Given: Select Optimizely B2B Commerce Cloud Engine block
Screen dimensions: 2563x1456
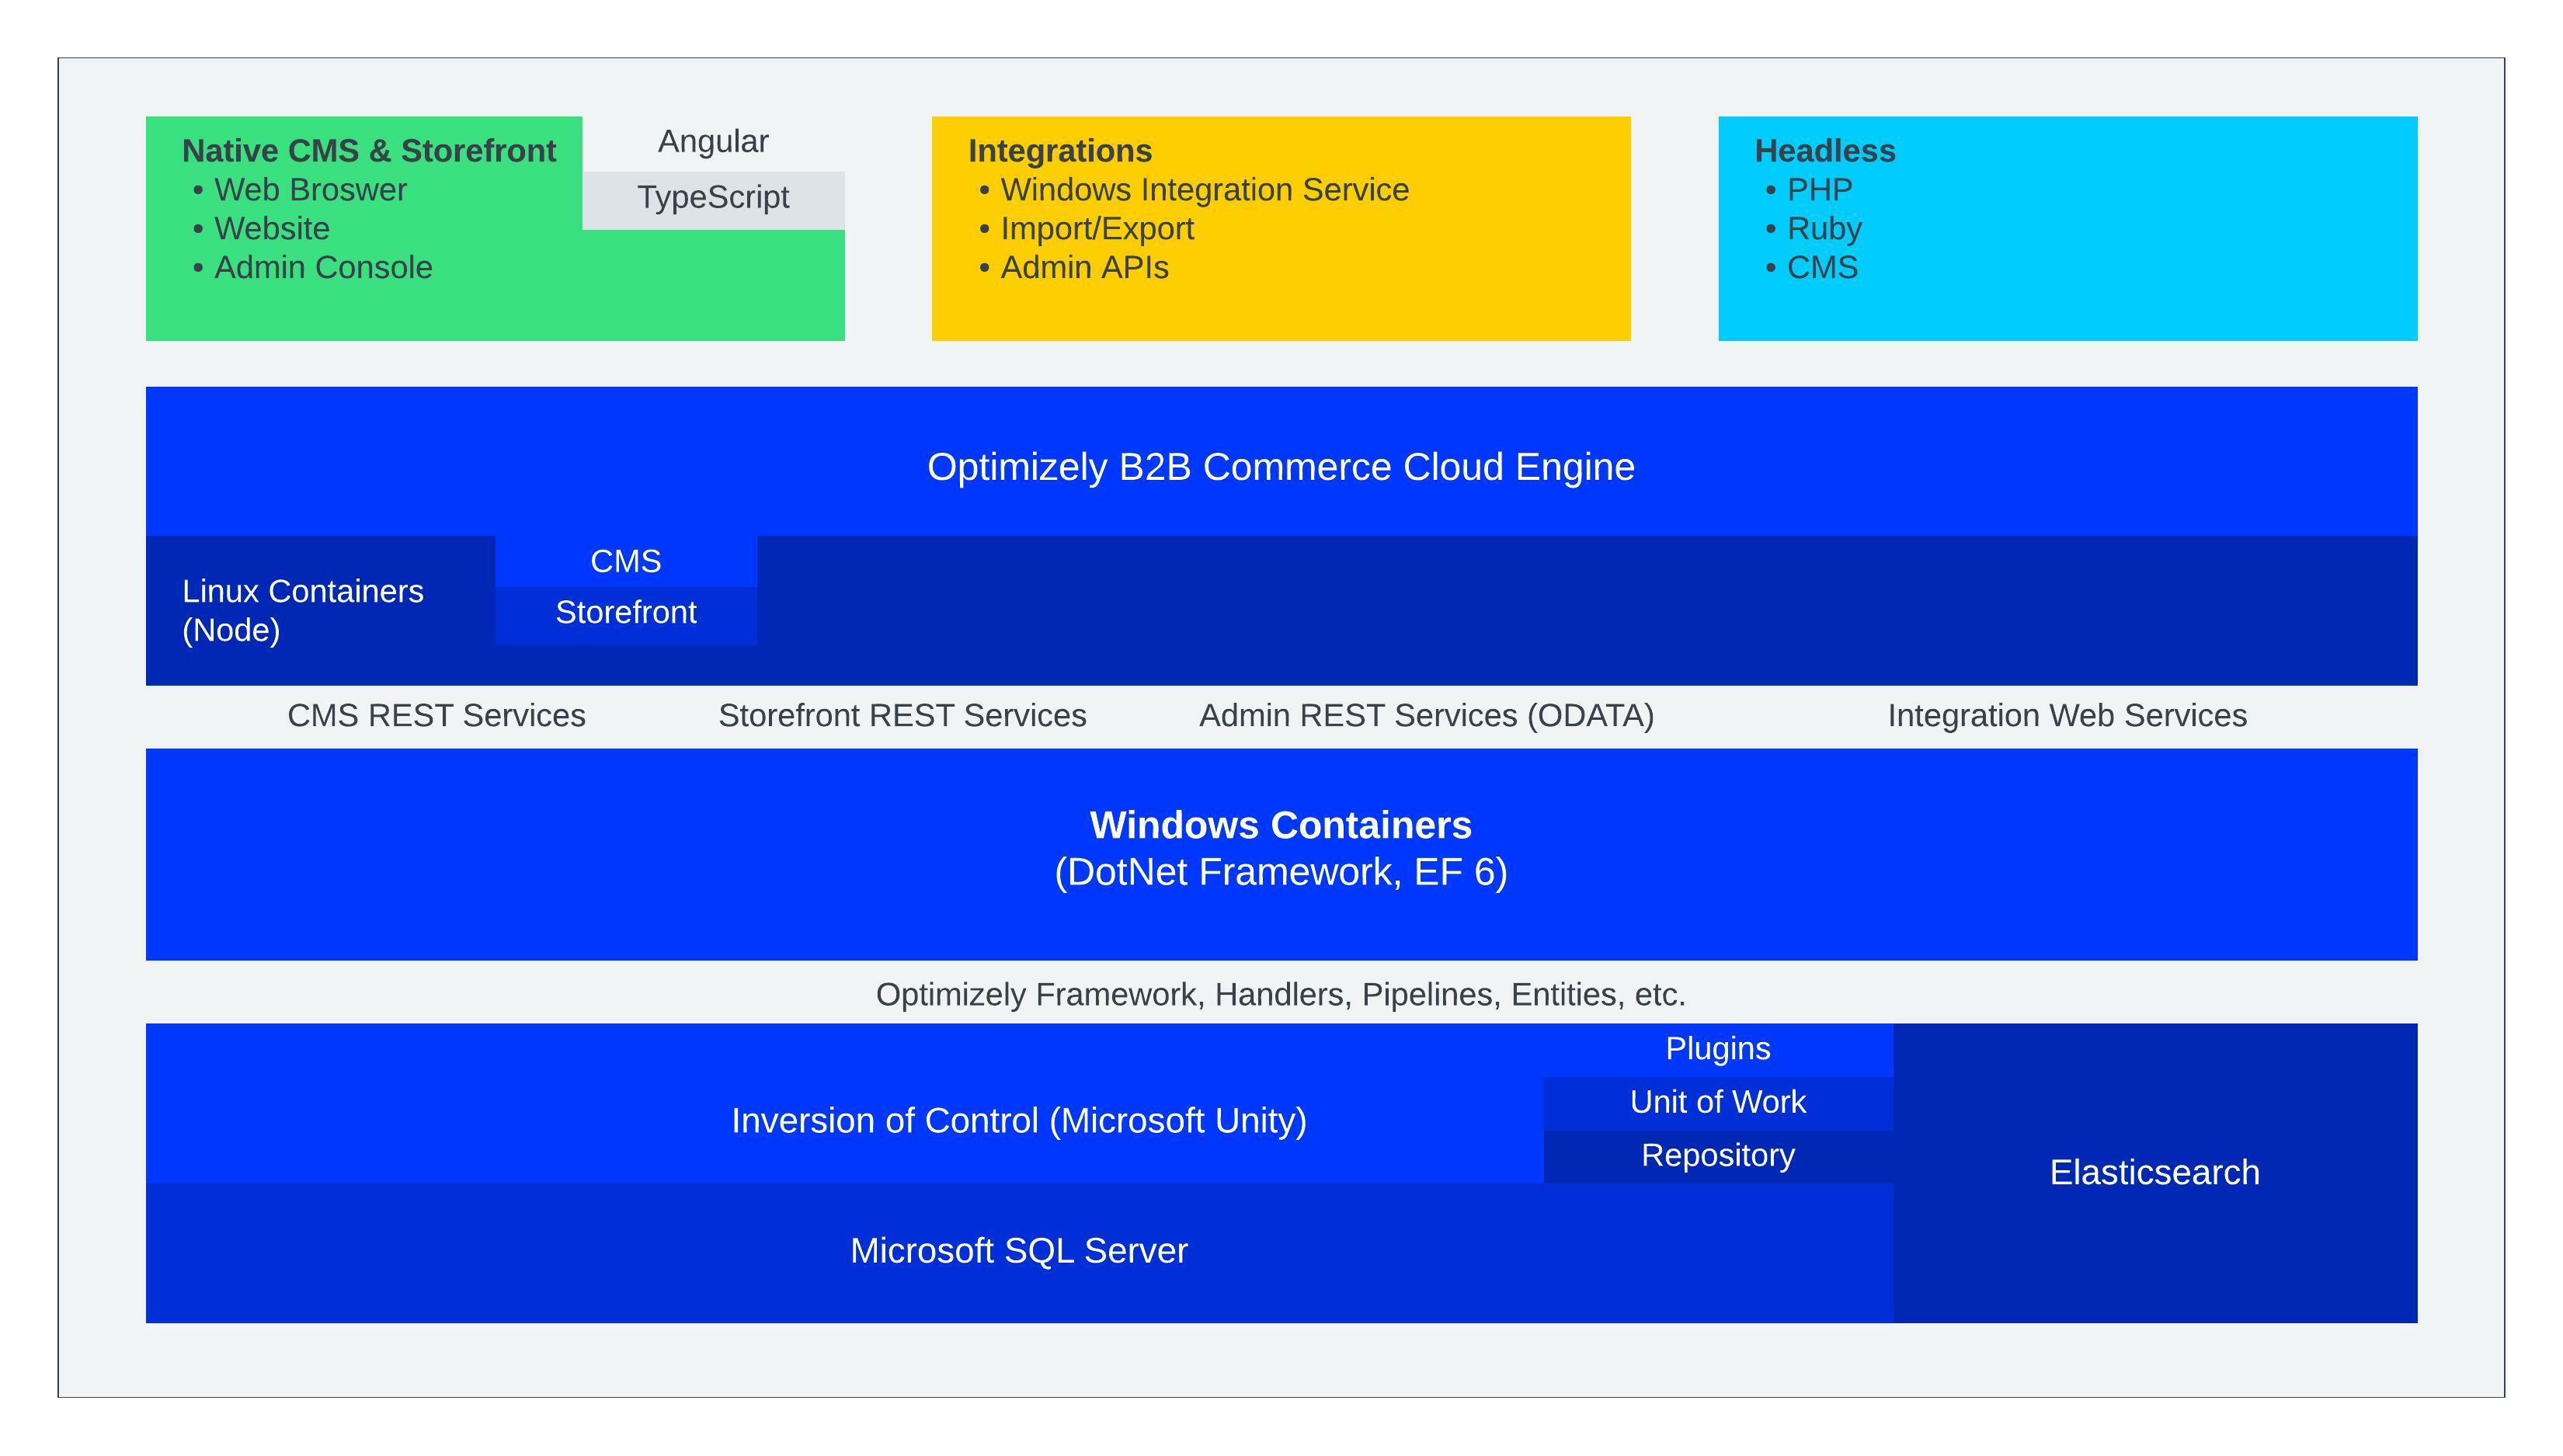Looking at the screenshot, I should (x=1280, y=466).
